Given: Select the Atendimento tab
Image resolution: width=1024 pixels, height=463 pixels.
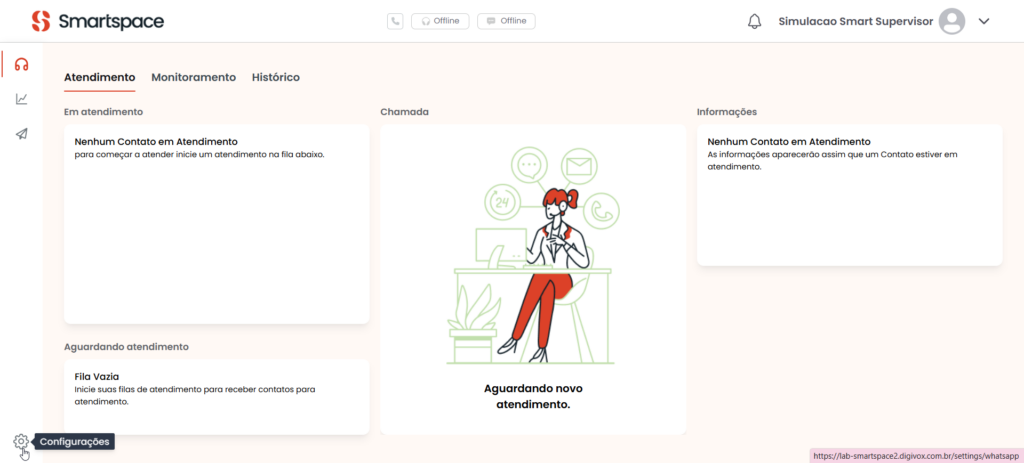Looking at the screenshot, I should pos(99,77).
